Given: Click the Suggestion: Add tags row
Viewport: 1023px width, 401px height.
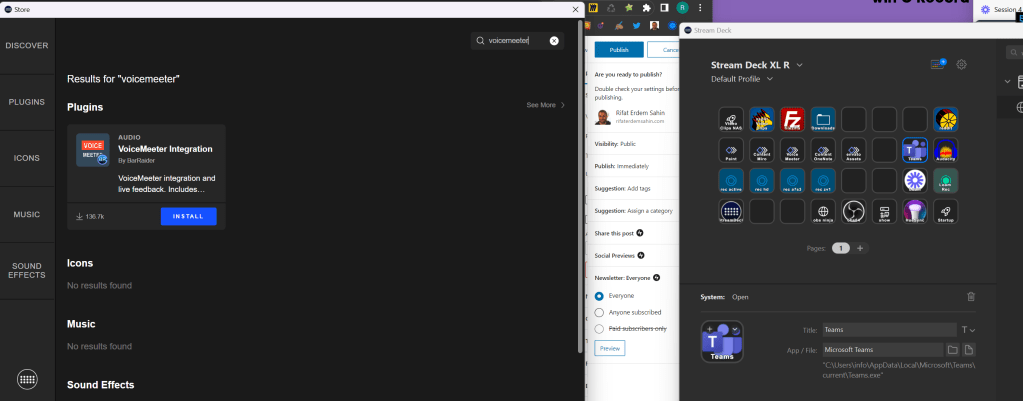Looking at the screenshot, I should [622, 188].
